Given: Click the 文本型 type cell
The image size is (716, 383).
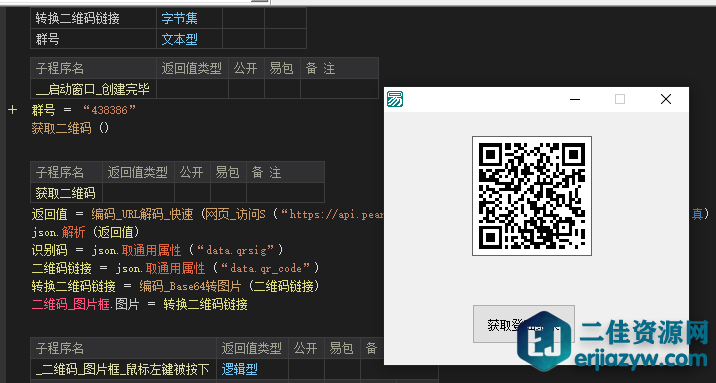Looking at the screenshot, I should point(190,39).
